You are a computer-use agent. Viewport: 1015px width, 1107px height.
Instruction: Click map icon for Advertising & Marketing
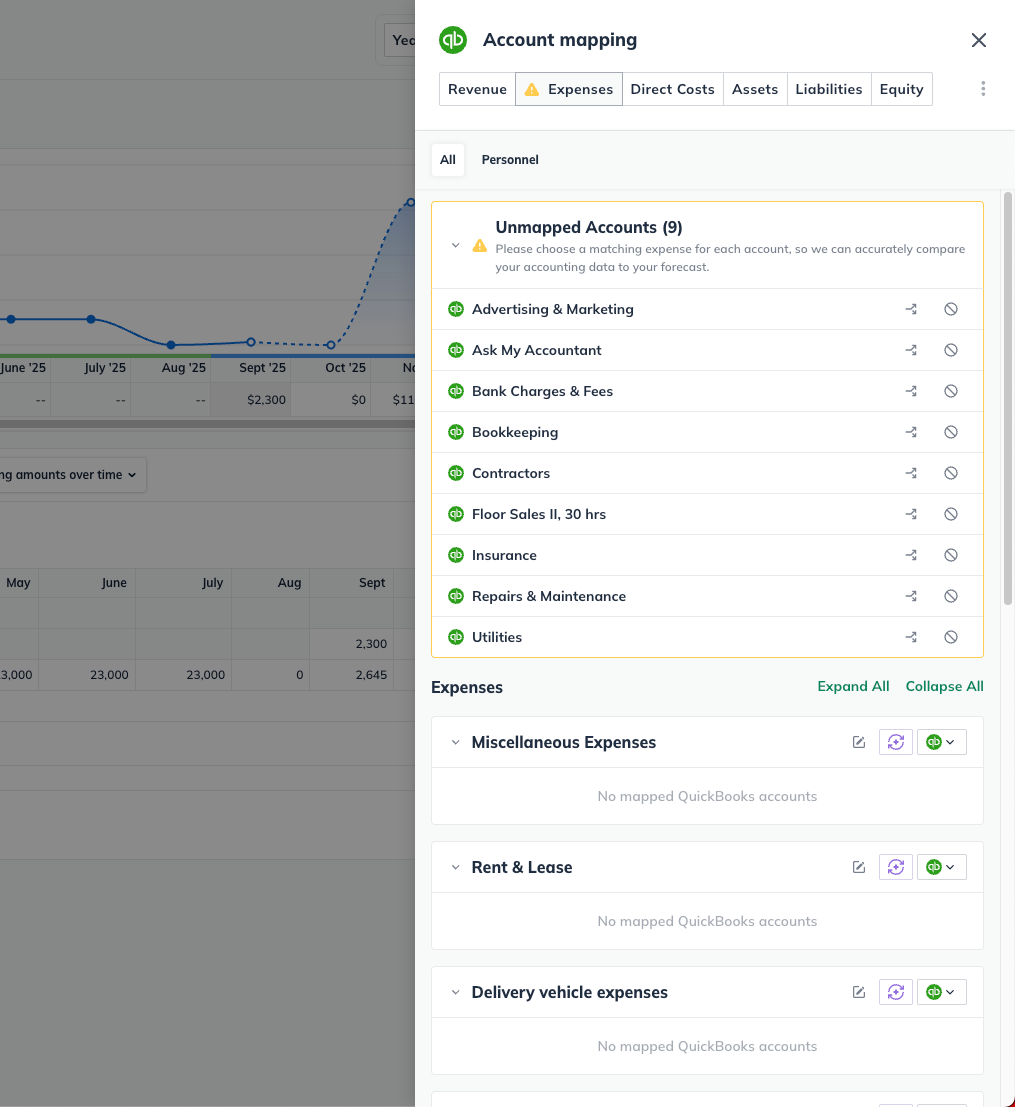click(911, 309)
